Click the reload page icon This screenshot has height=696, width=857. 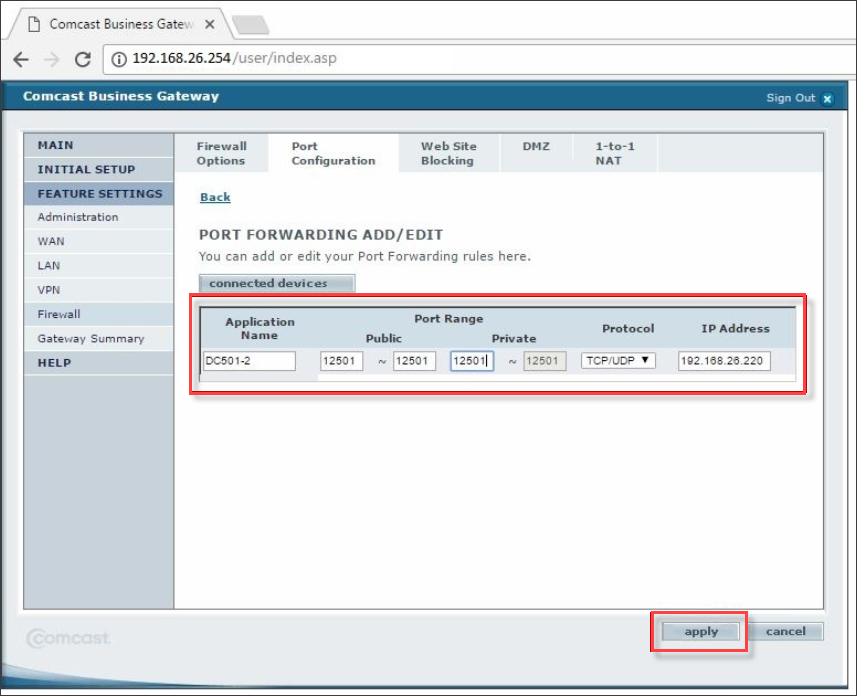coord(83,58)
